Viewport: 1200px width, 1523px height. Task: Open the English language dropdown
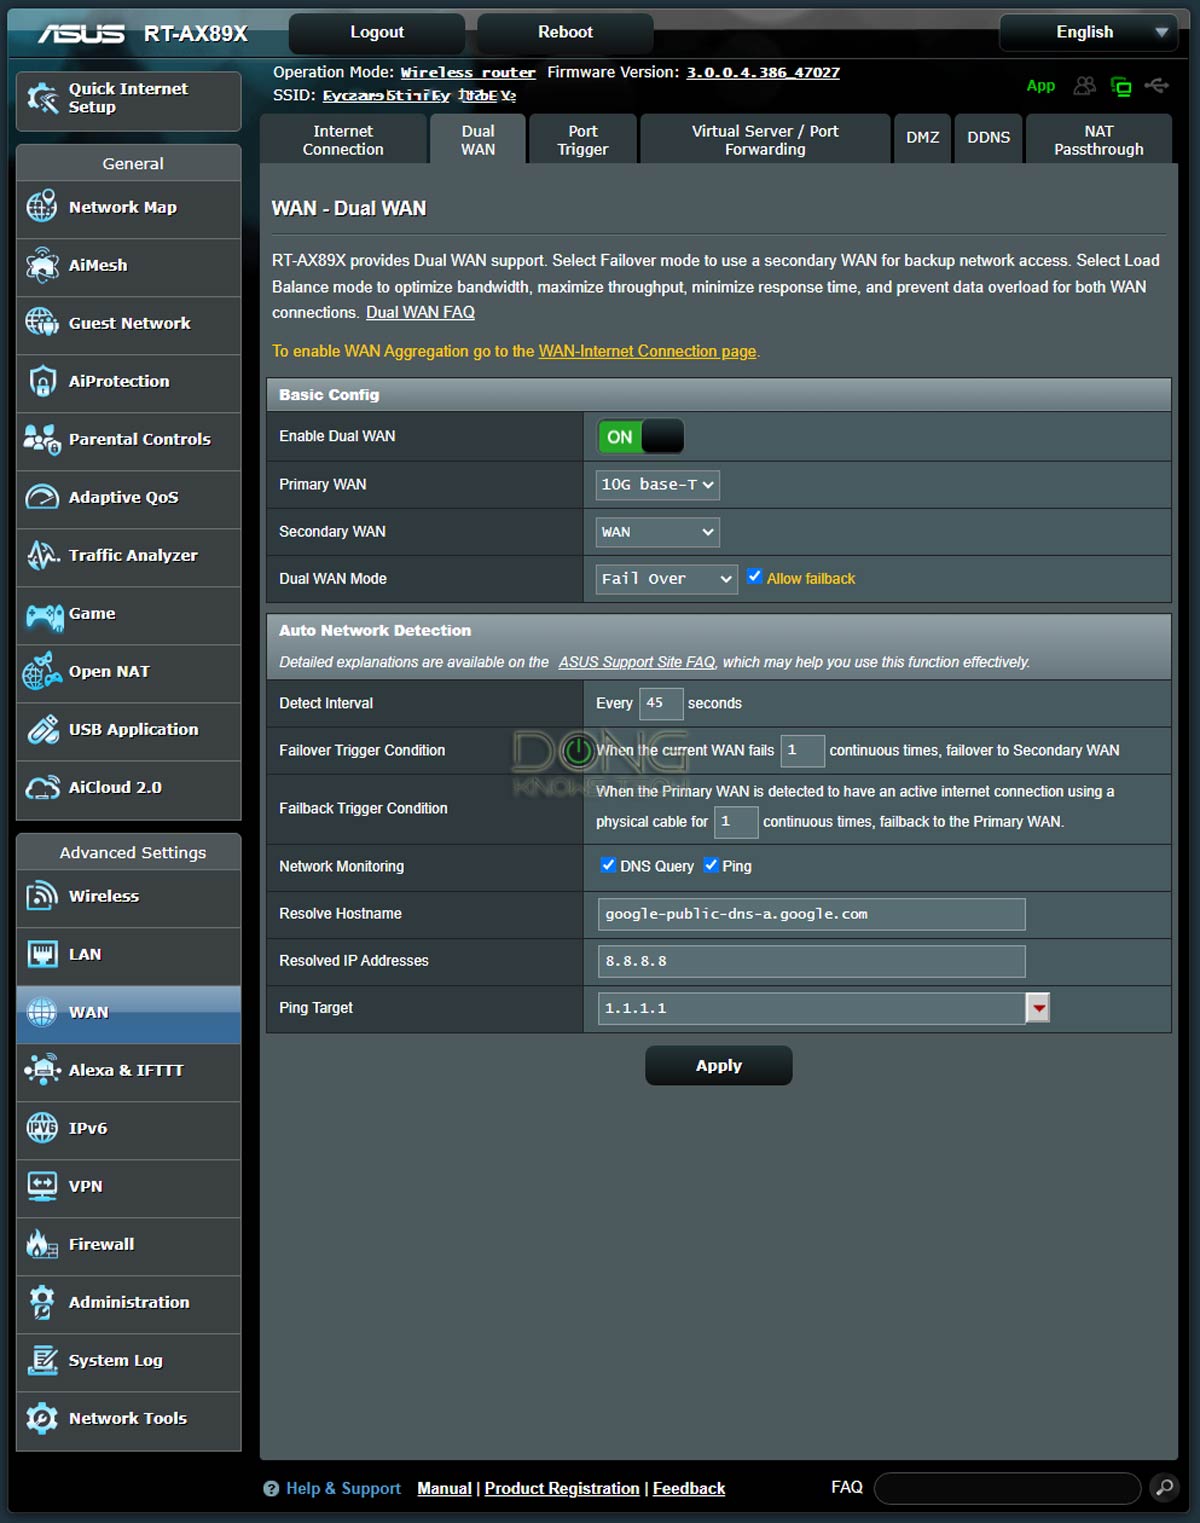tap(1088, 32)
